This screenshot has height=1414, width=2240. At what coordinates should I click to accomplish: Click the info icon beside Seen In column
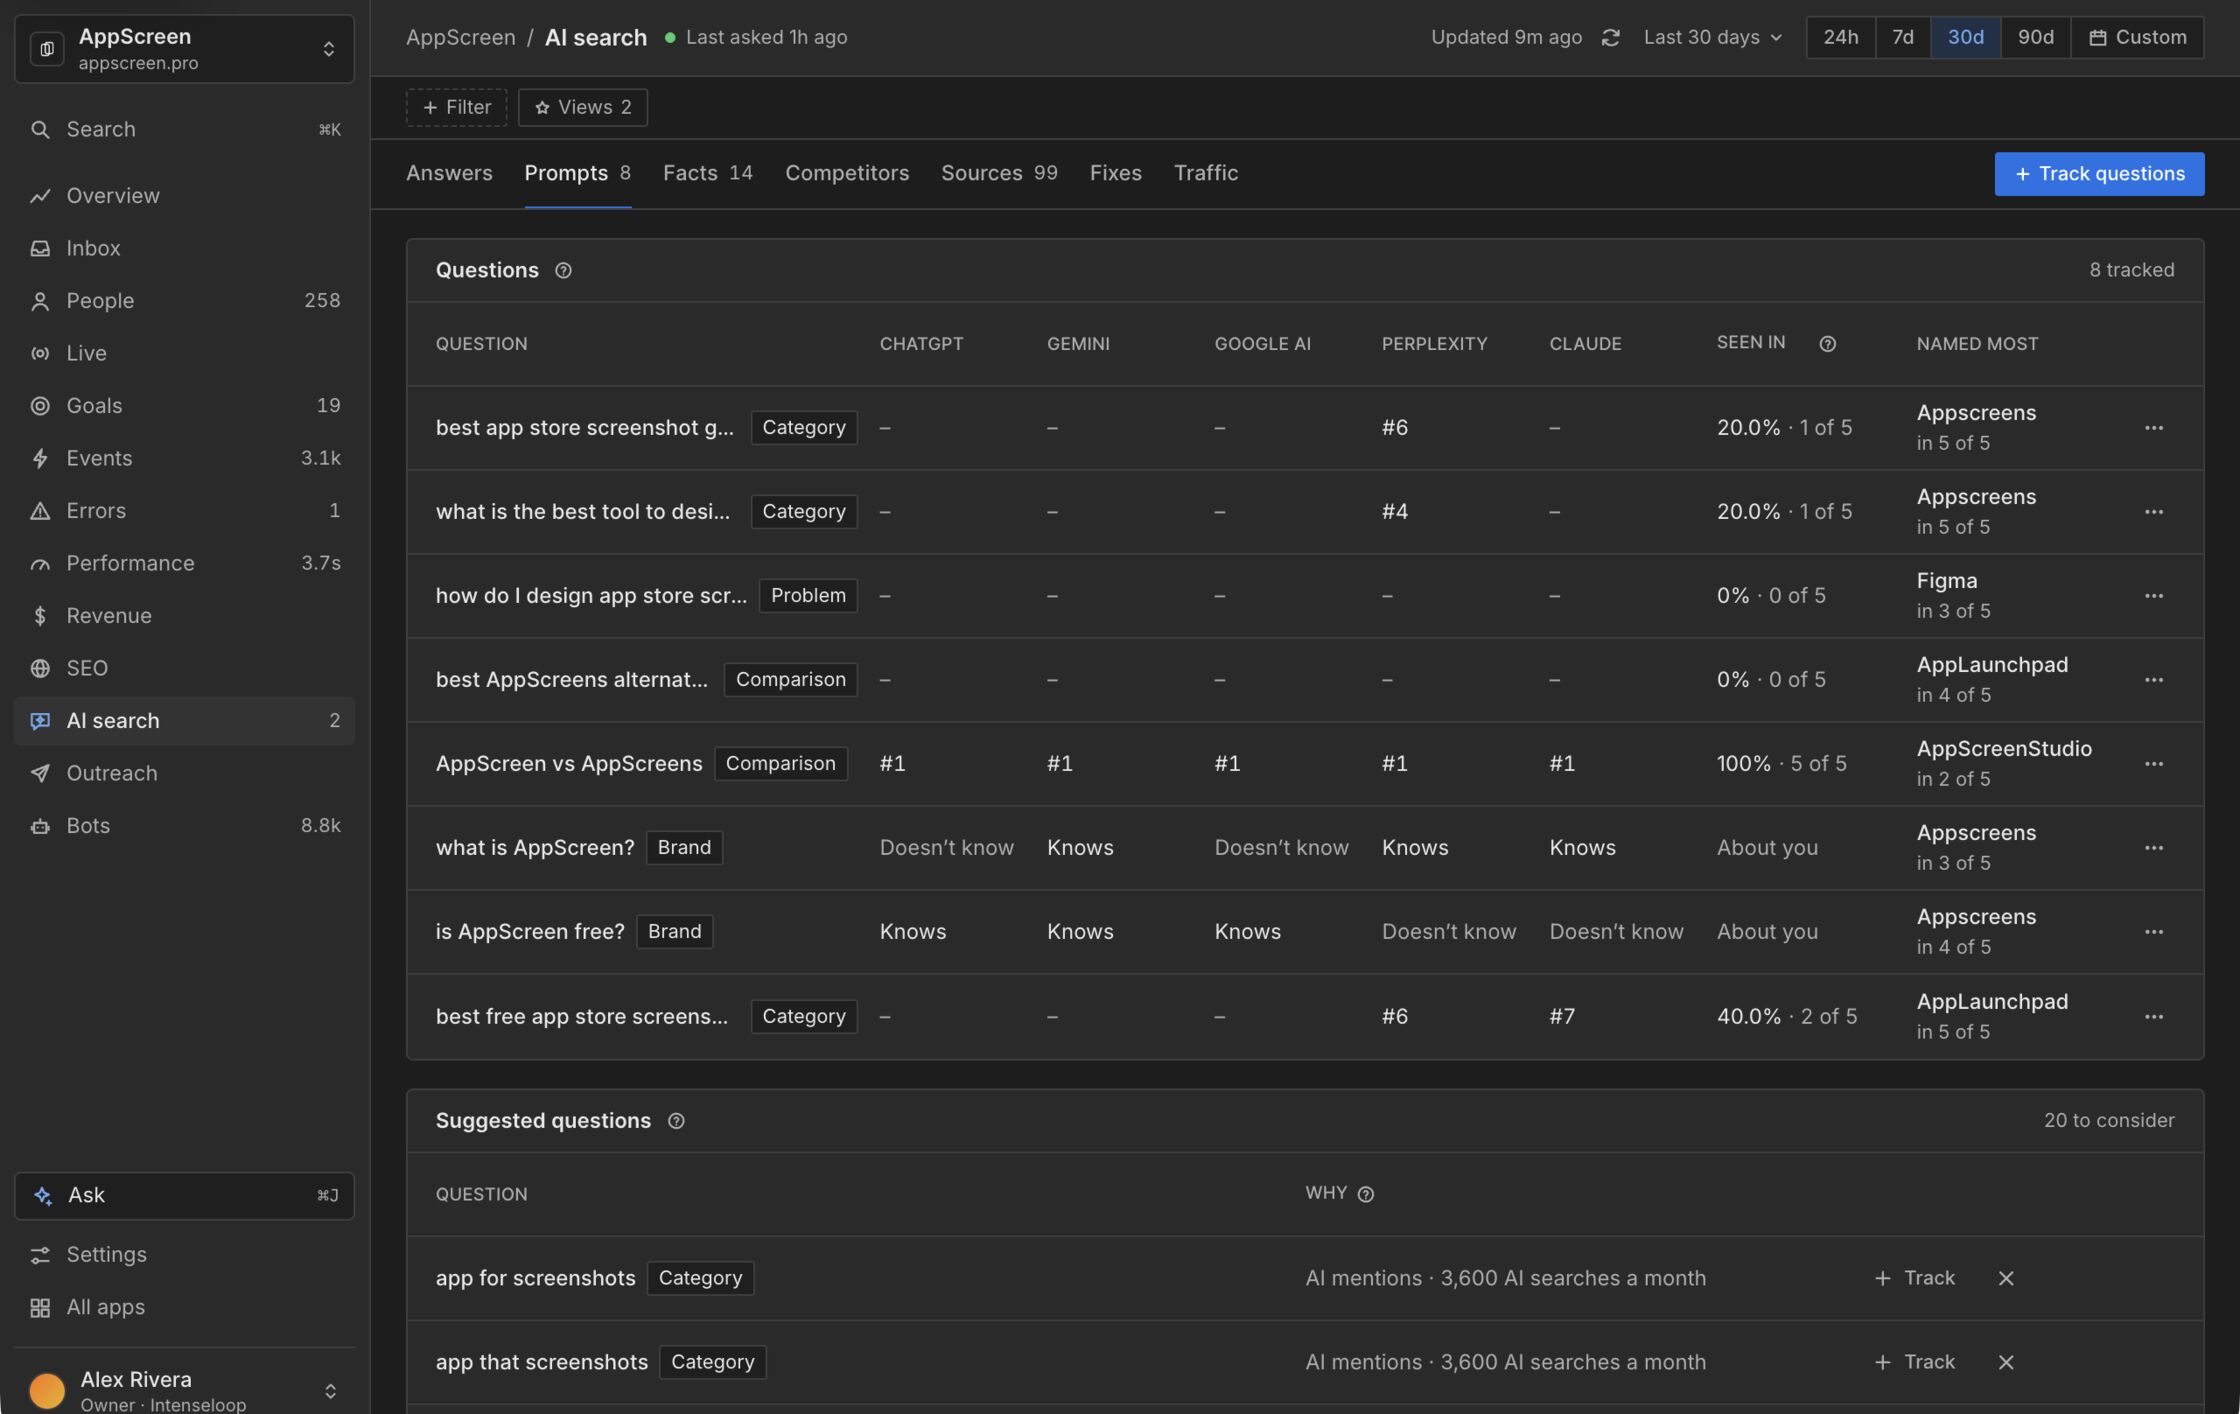(x=1827, y=344)
